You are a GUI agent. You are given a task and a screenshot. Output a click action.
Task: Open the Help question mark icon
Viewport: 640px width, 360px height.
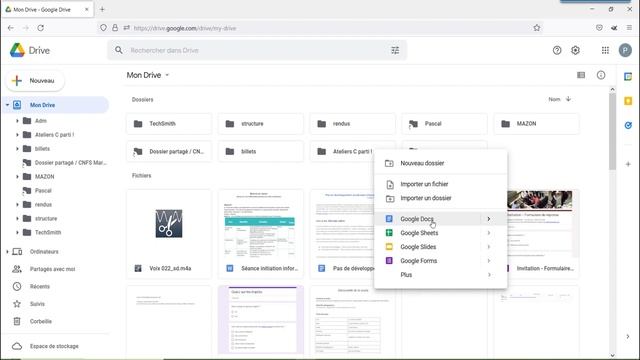[557, 50]
